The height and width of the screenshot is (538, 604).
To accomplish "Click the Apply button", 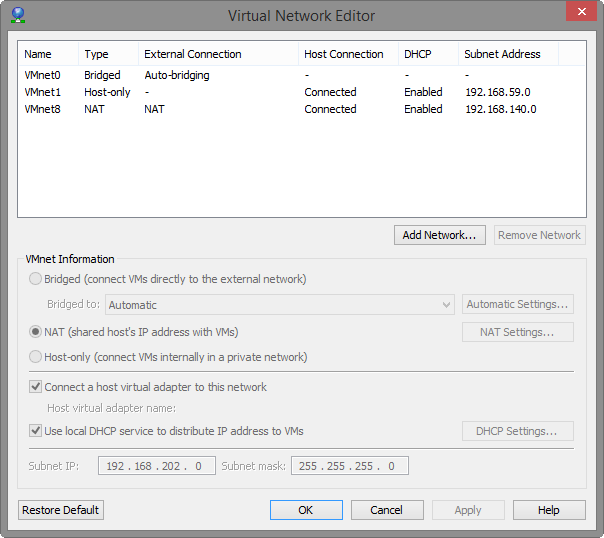I will tap(468, 510).
